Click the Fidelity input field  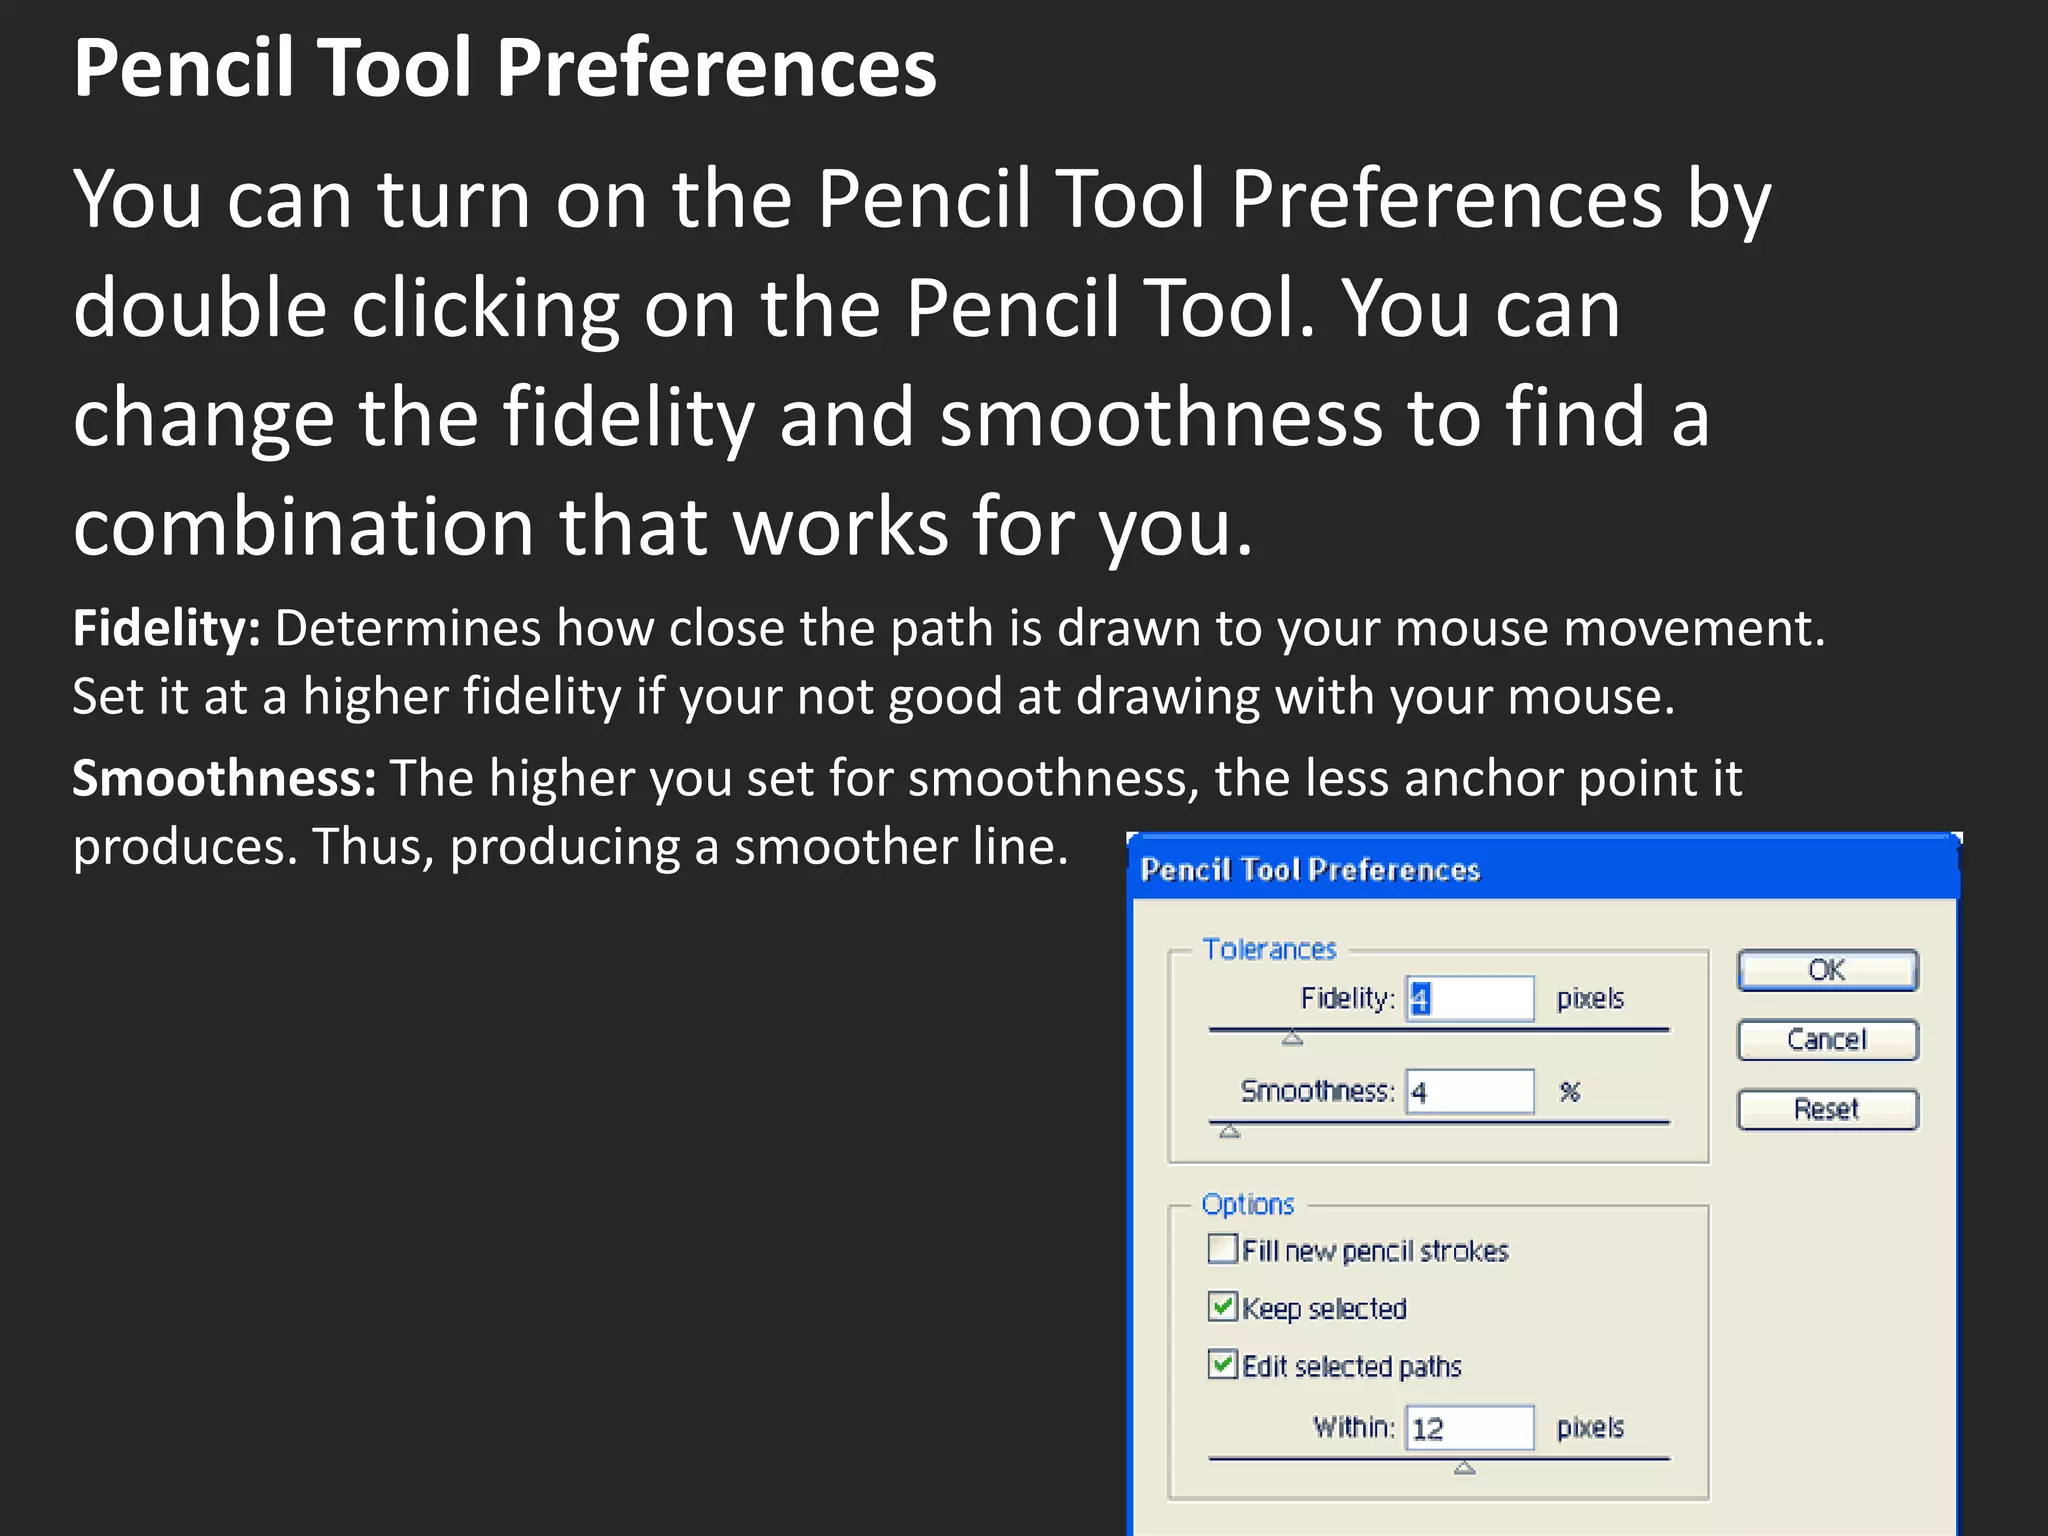pos(1469,998)
